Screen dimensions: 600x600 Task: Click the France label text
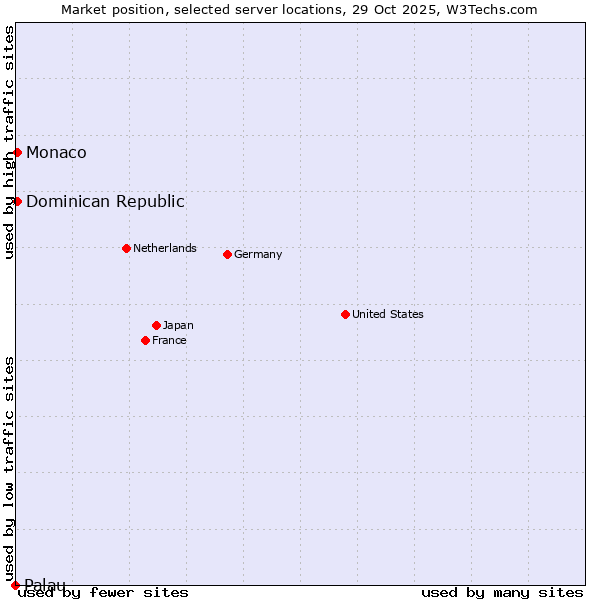click(169, 340)
